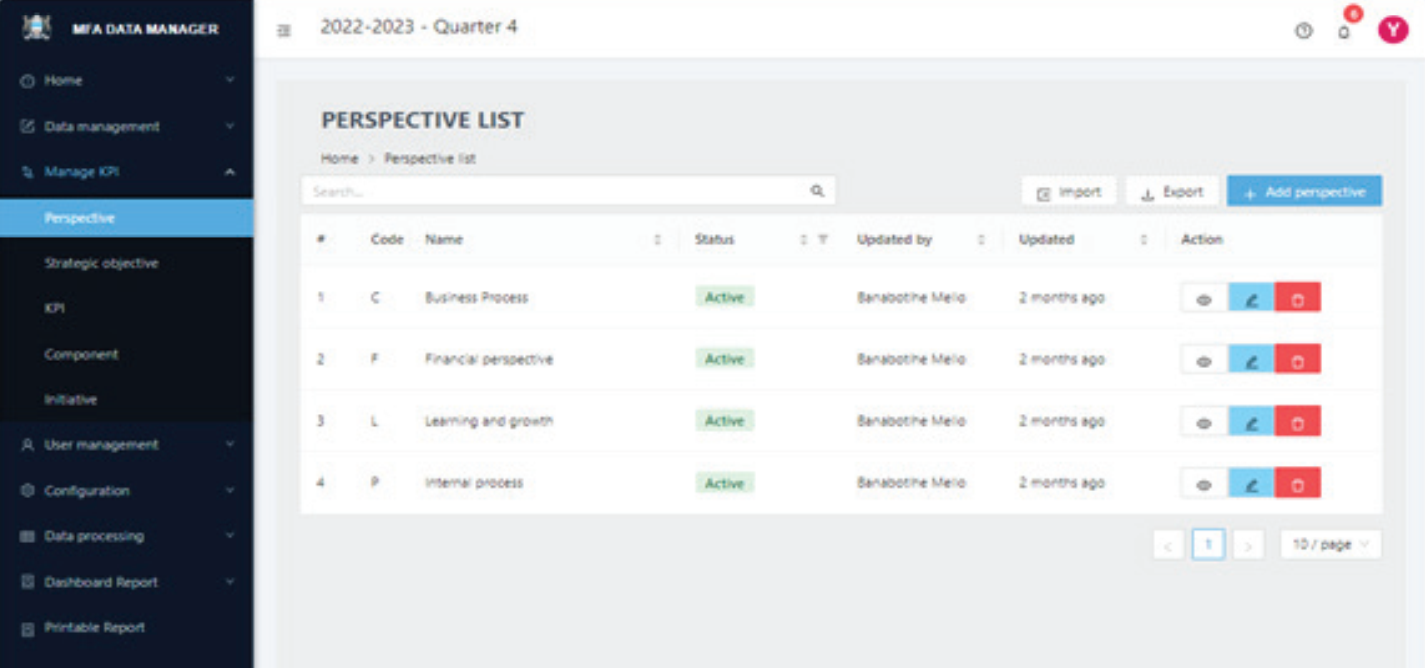This screenshot has height=668, width=1425.
Task: Delete the Internal process perspective
Action: (x=1298, y=484)
